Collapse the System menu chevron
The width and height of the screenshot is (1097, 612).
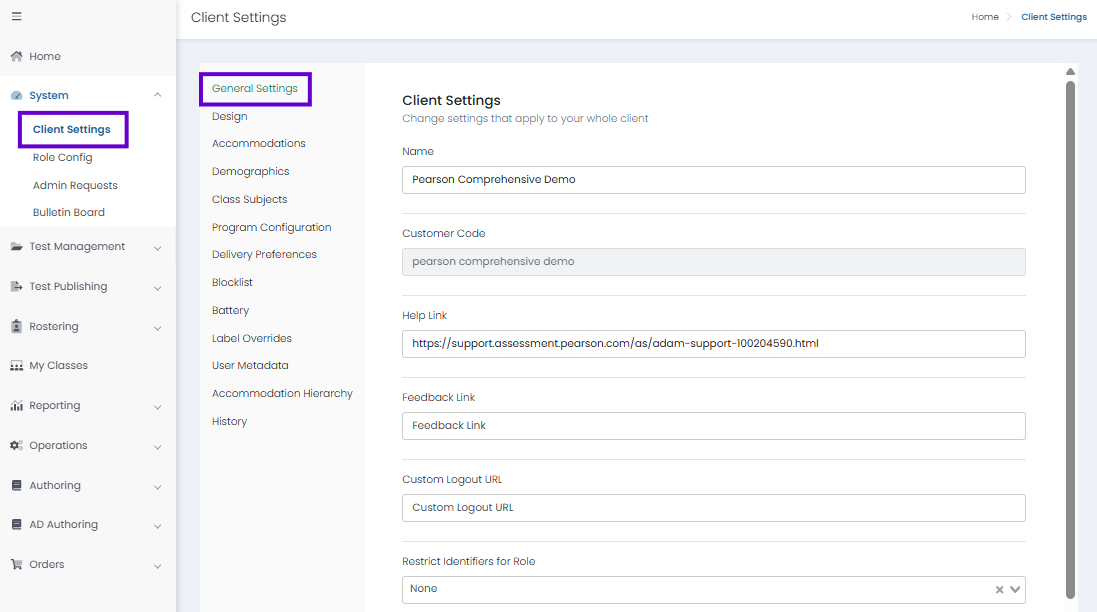(157, 94)
